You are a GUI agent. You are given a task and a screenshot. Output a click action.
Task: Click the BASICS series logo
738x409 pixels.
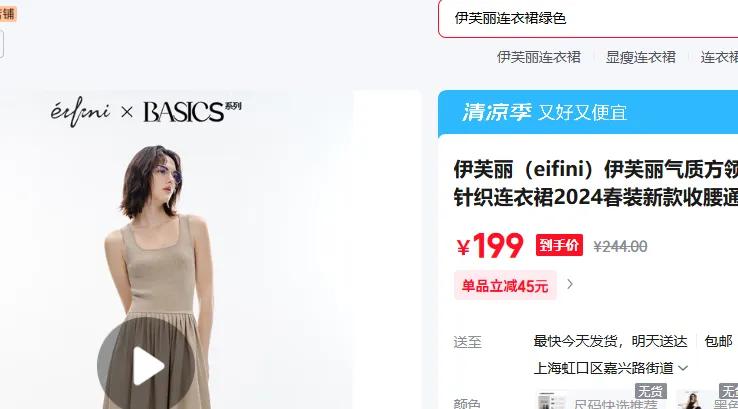click(192, 112)
